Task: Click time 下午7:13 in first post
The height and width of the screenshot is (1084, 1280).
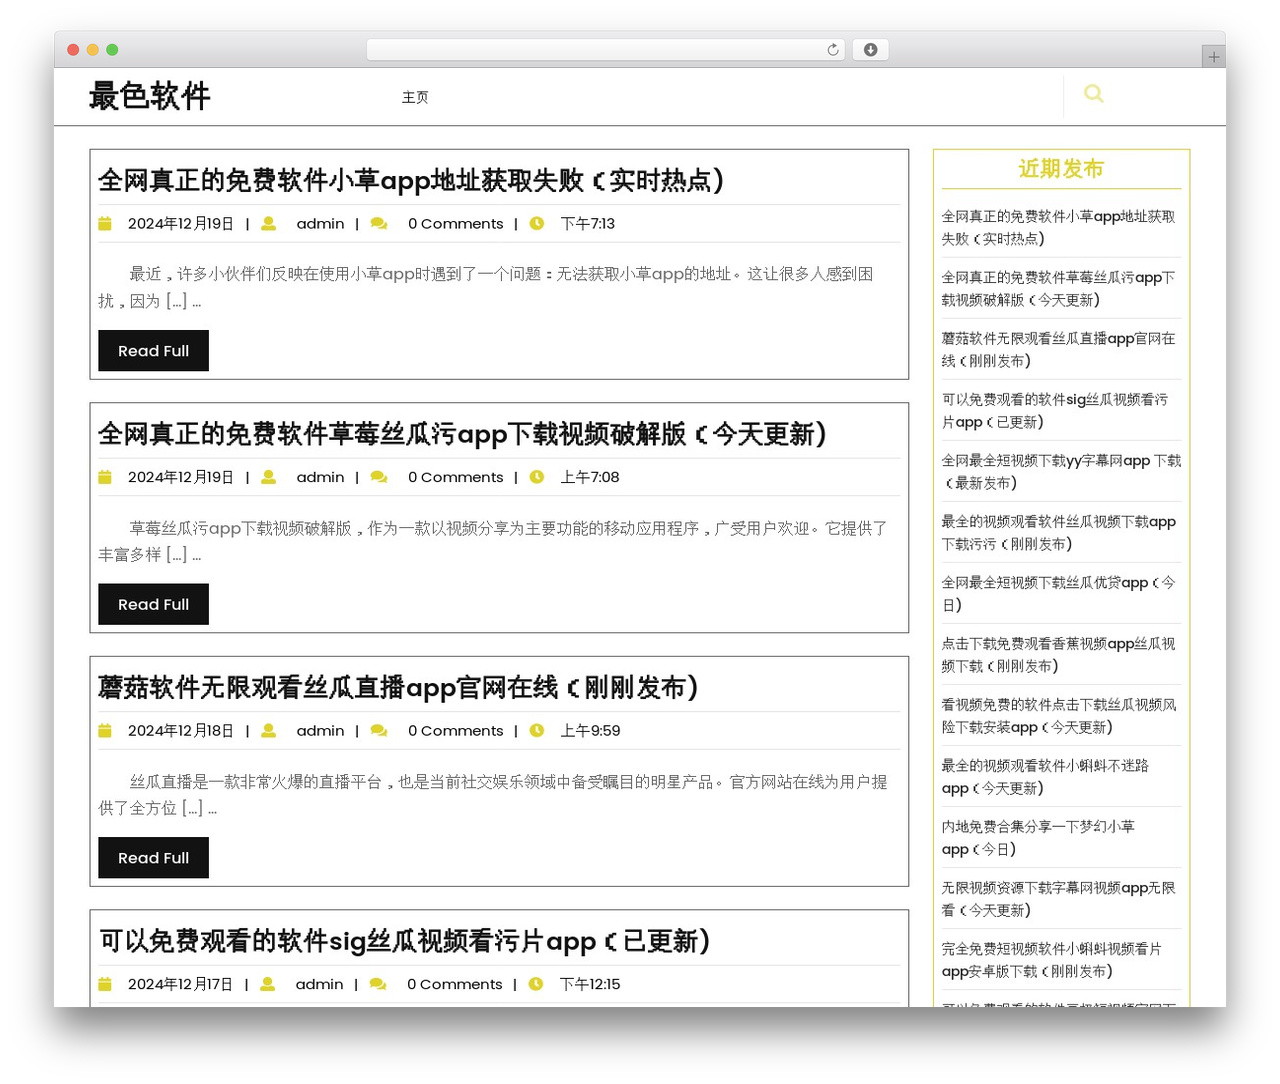Action: coord(587,224)
